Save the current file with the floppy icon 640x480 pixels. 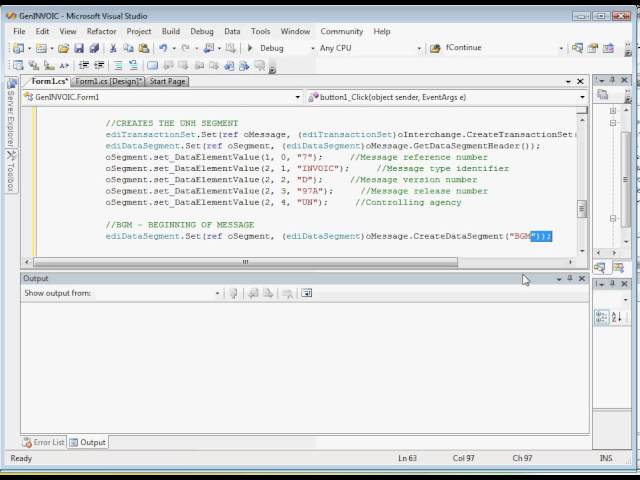[x=79, y=48]
